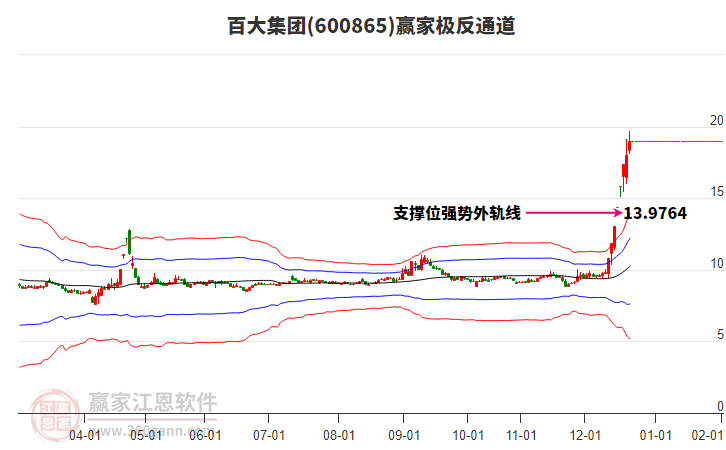Click the x-axis date label 10-01
Viewport: 726px width, 450px height.
[468, 436]
